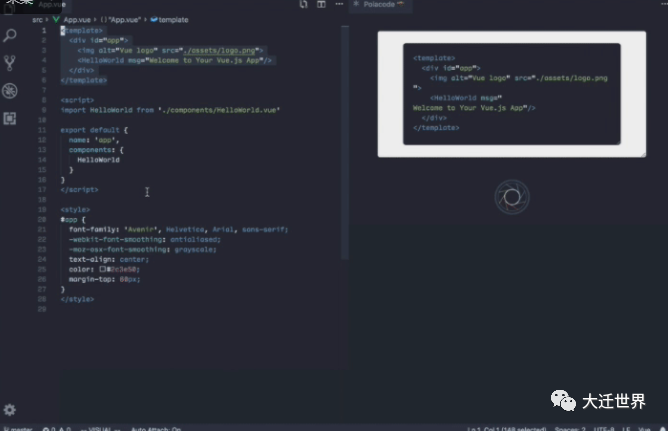This screenshot has height=431, width=668.
Task: Click the editor vertical scrollbar
Action: [345, 143]
